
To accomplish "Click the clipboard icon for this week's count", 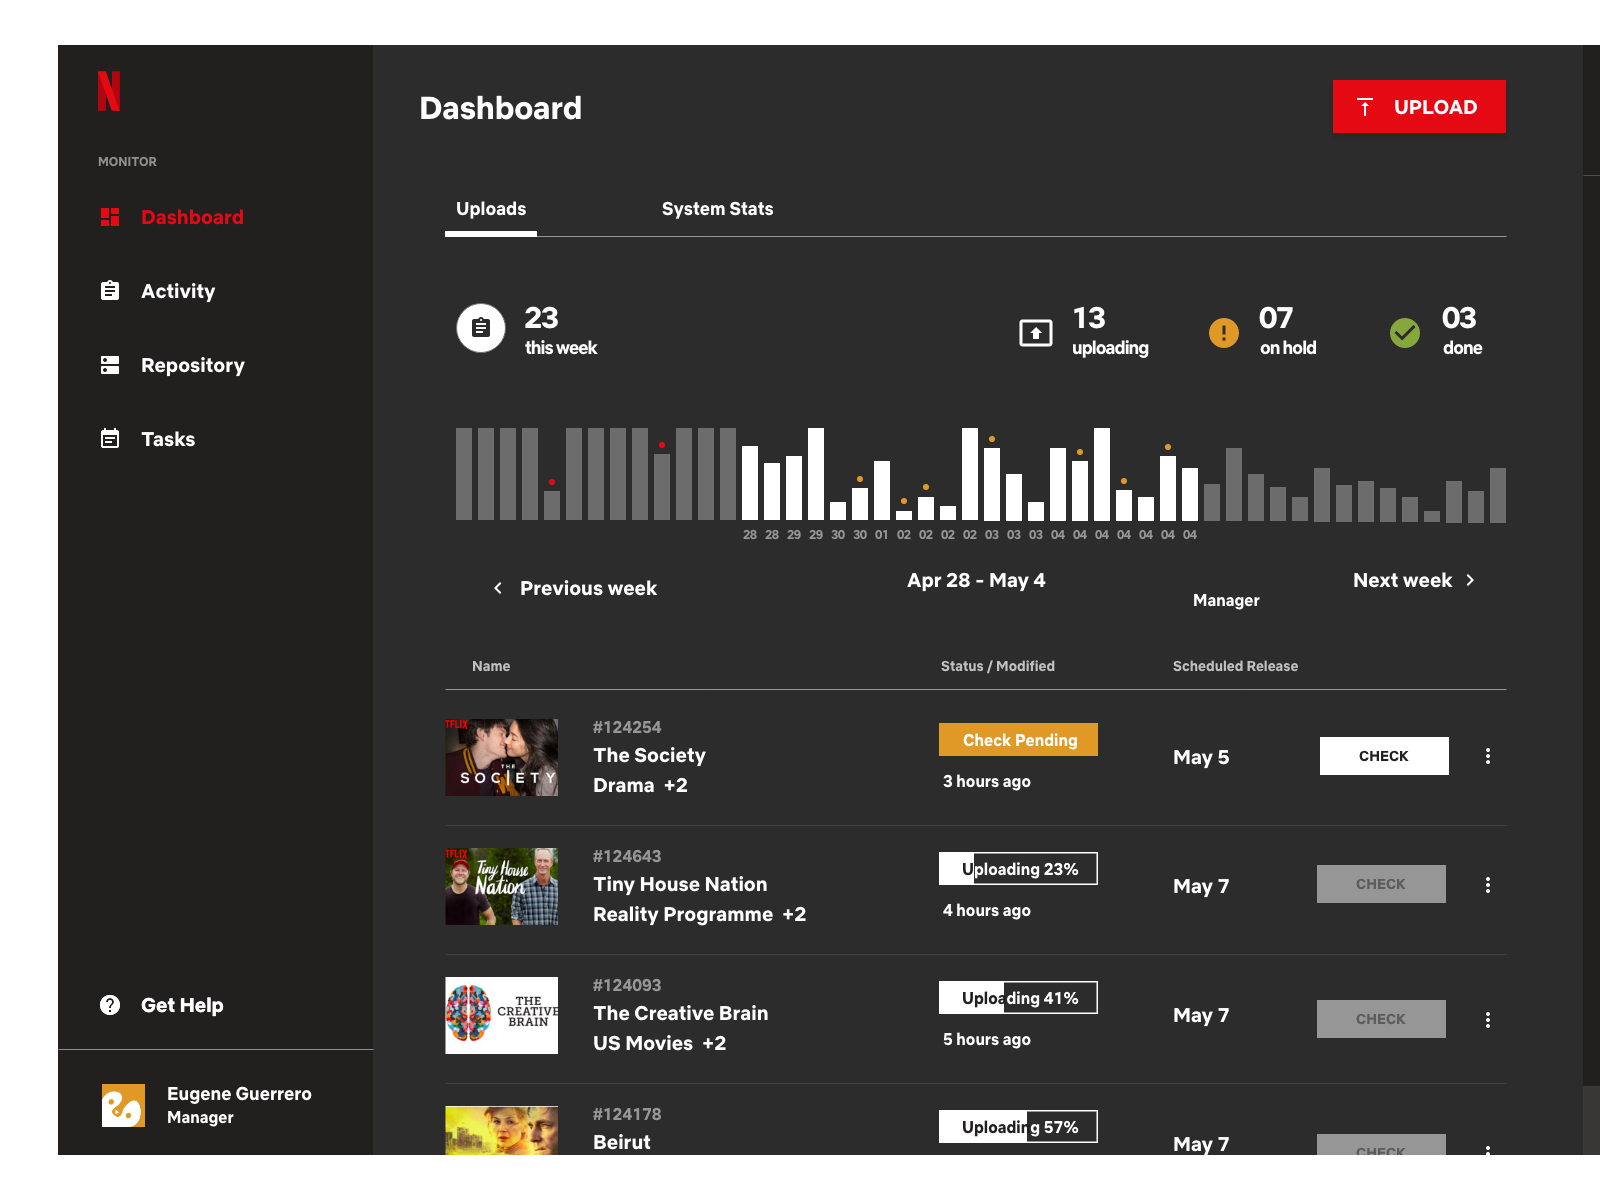I will click(x=481, y=328).
